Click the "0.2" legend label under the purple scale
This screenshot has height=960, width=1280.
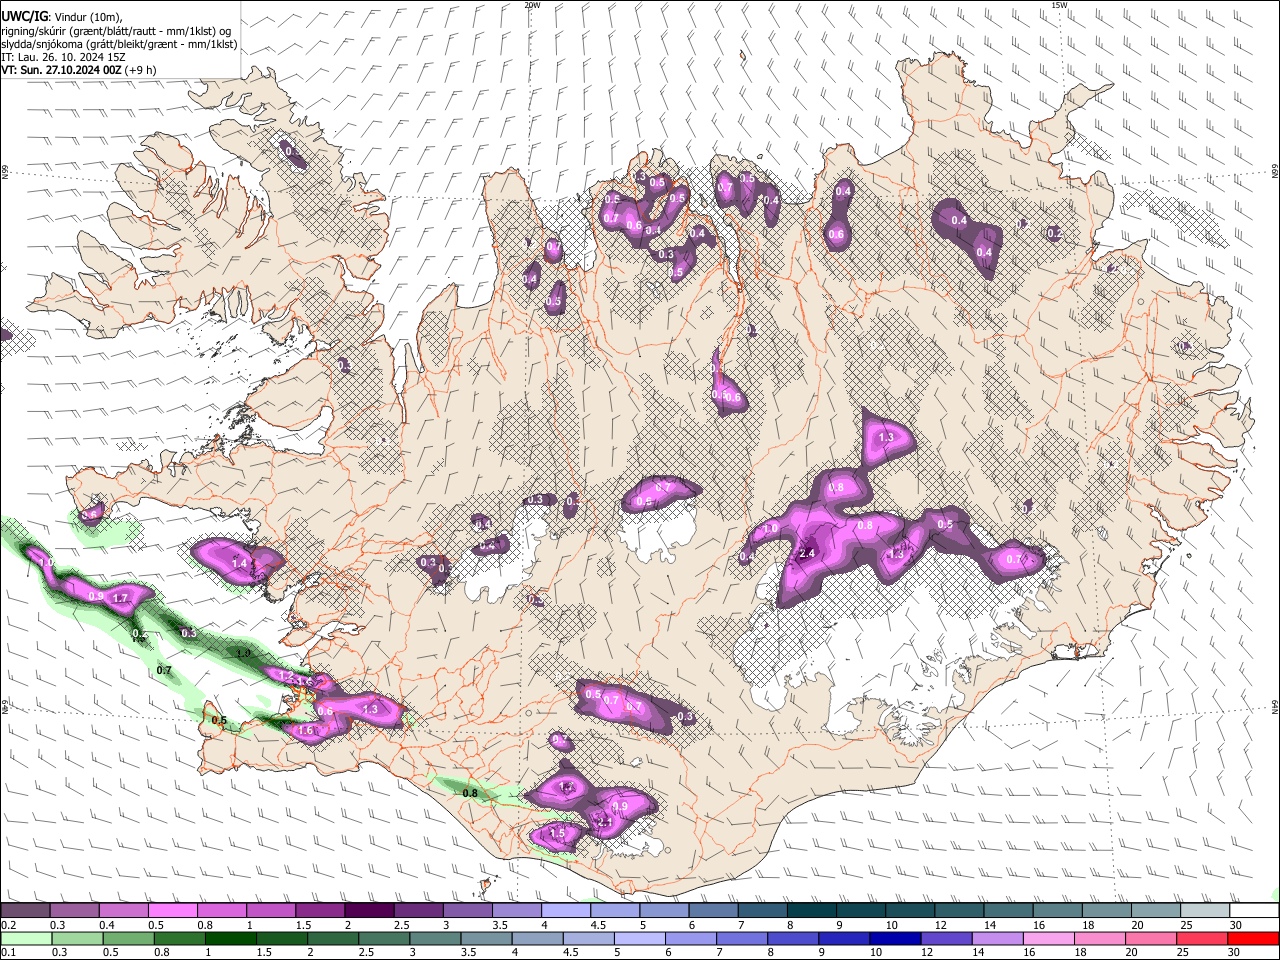7,925
